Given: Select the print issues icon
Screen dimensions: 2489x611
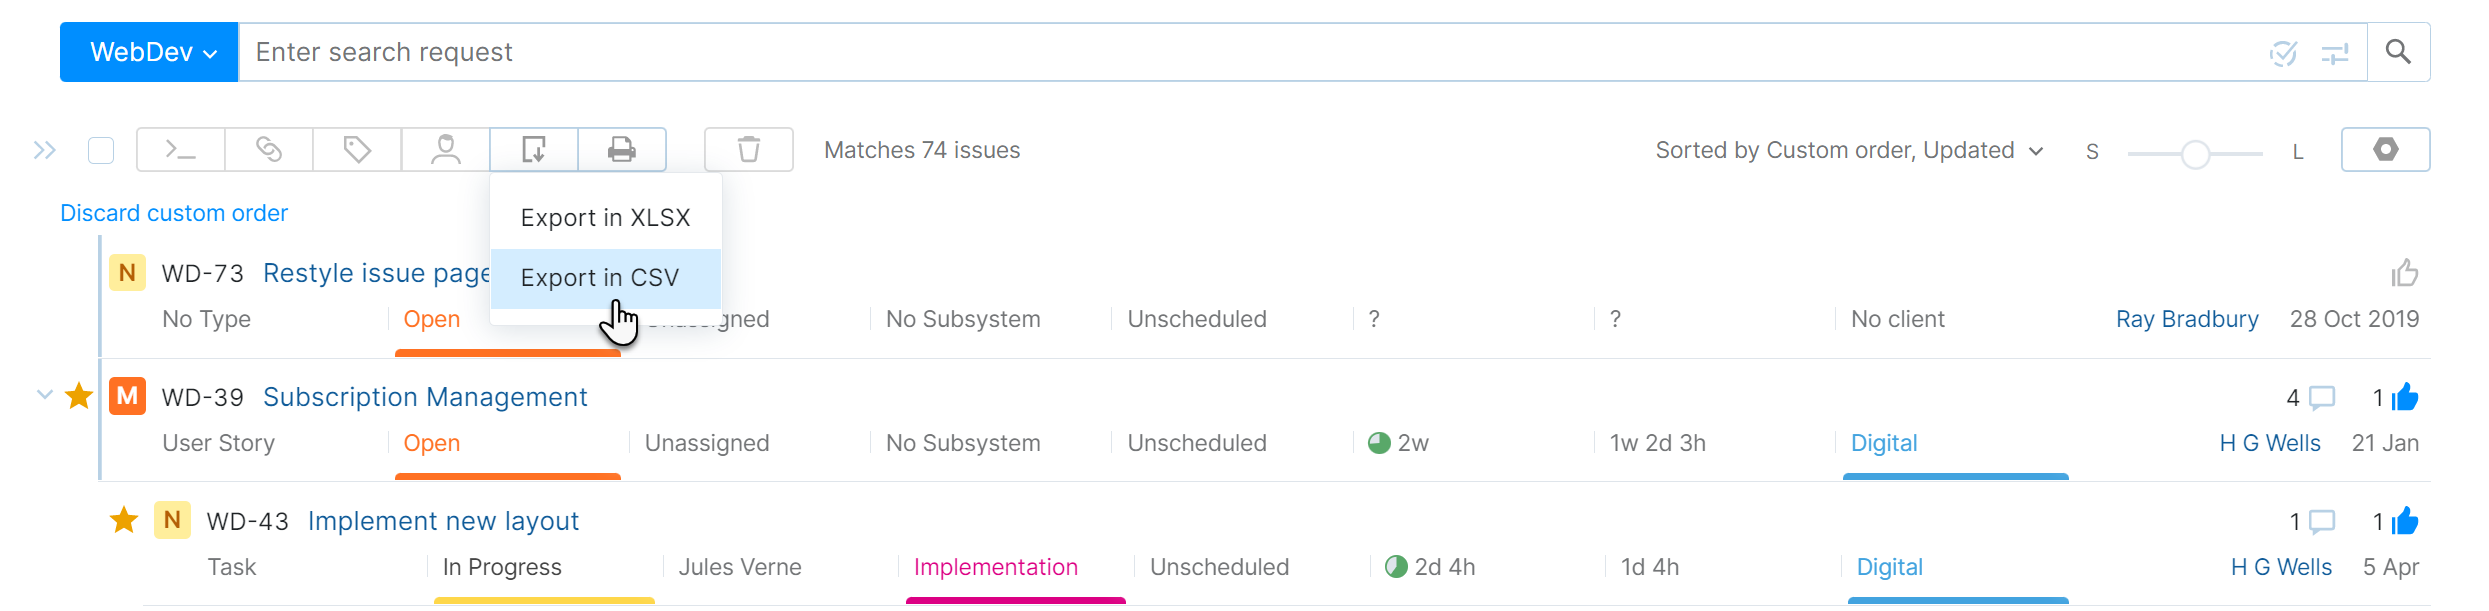Looking at the screenshot, I should click(x=621, y=149).
